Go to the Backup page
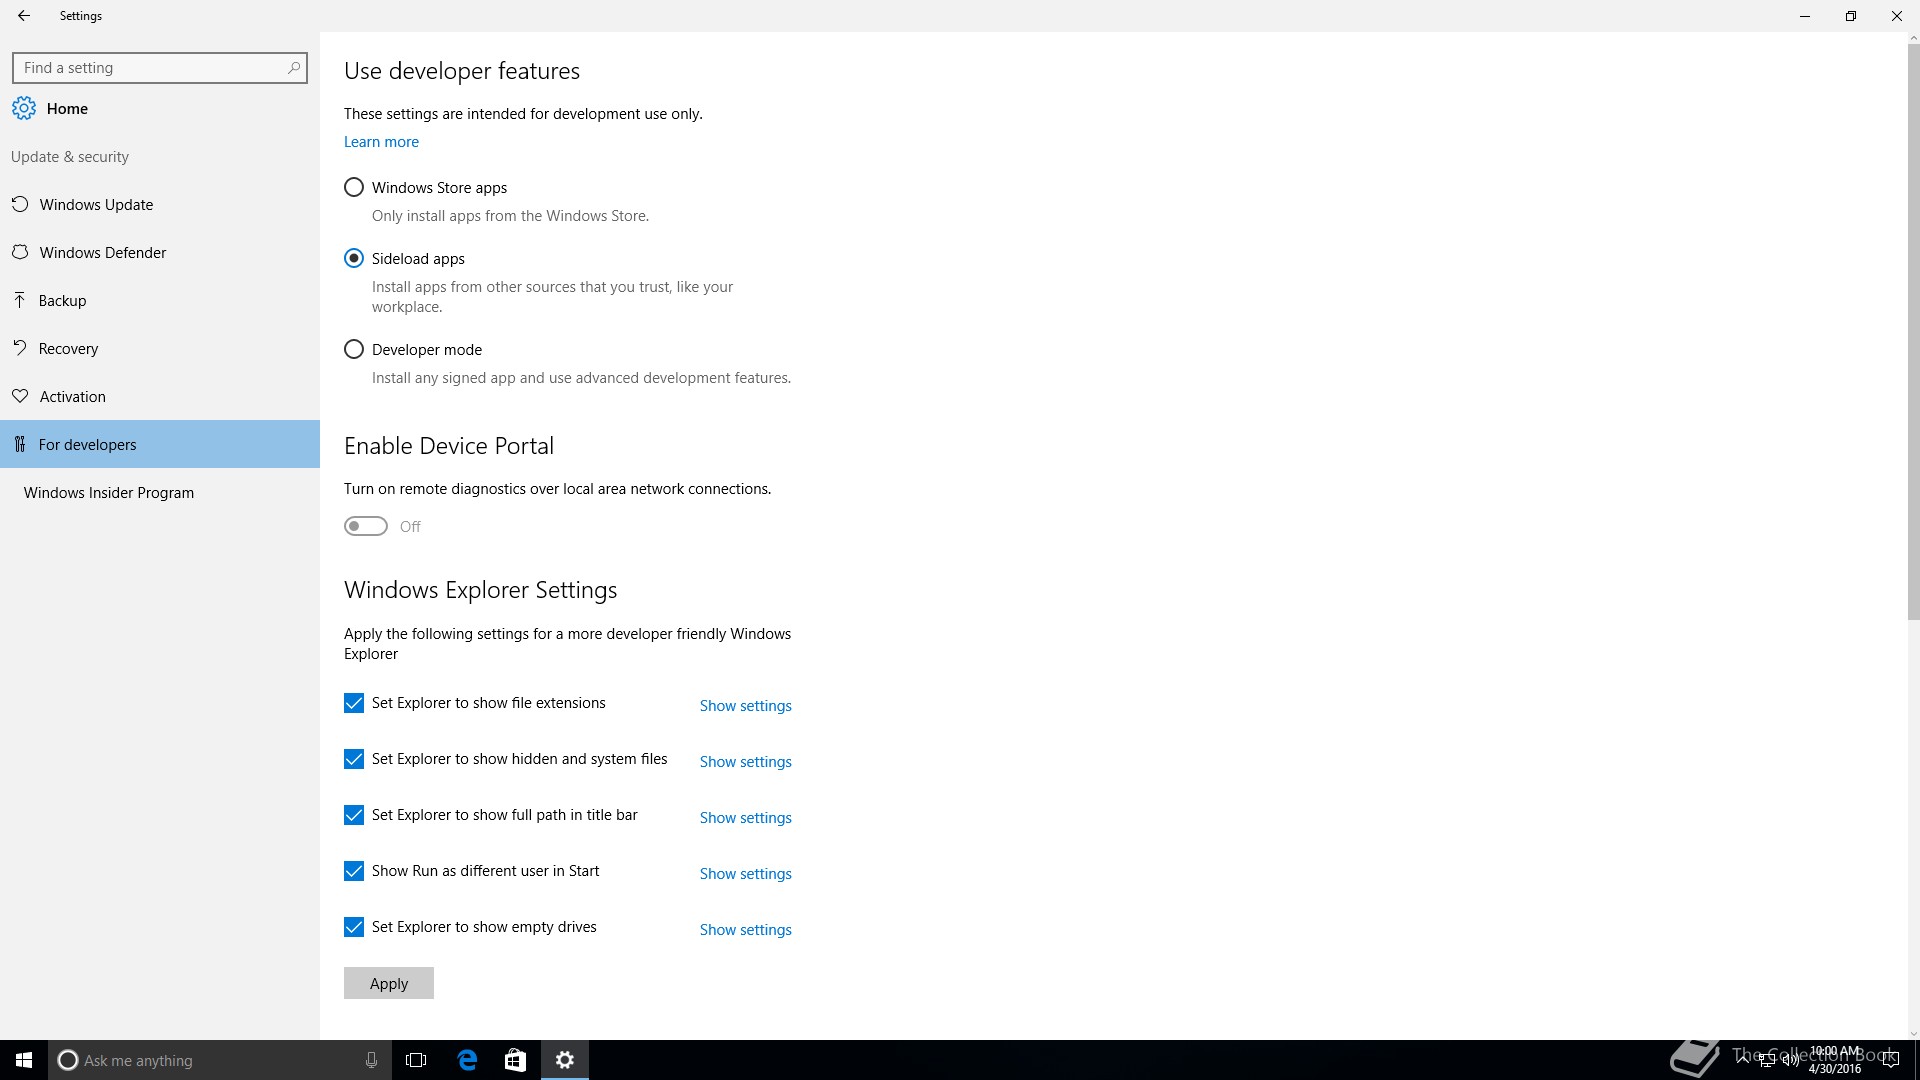The height and width of the screenshot is (1080, 1920). point(160,300)
